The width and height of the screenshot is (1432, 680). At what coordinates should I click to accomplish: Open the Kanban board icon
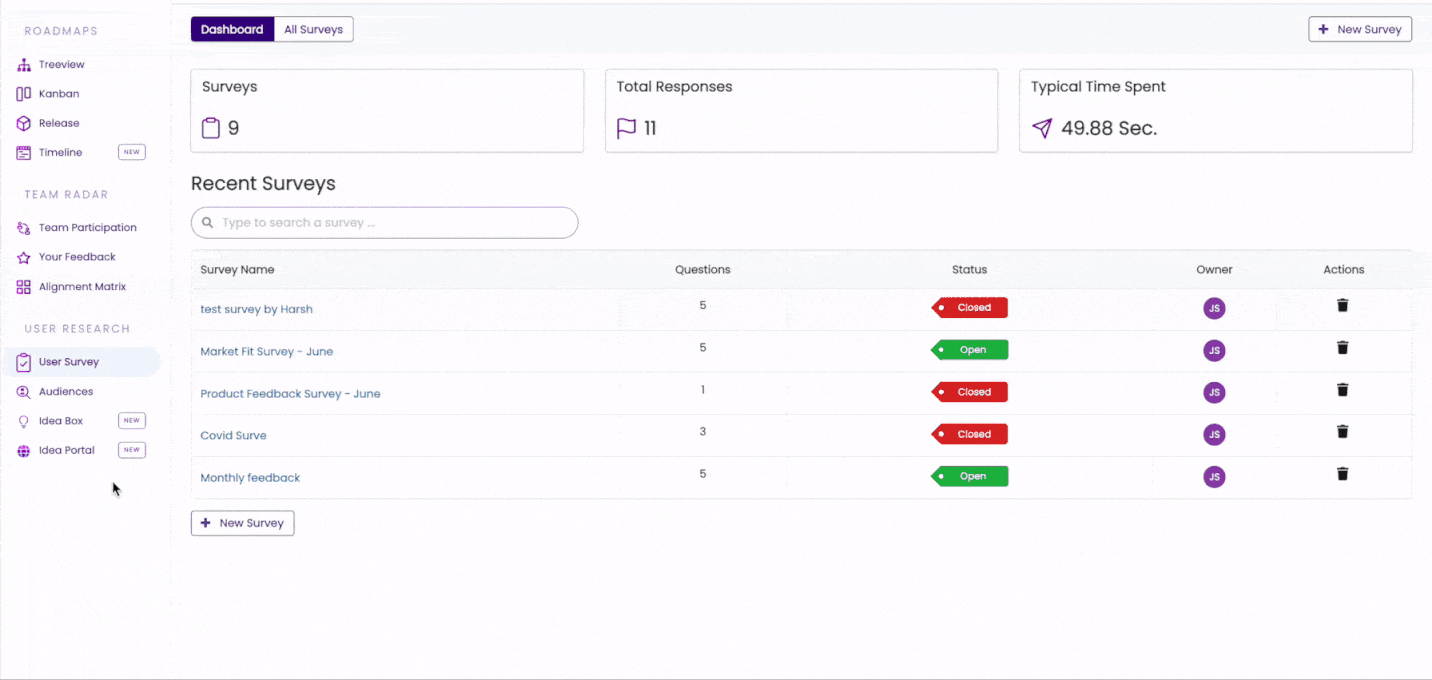tap(24, 94)
